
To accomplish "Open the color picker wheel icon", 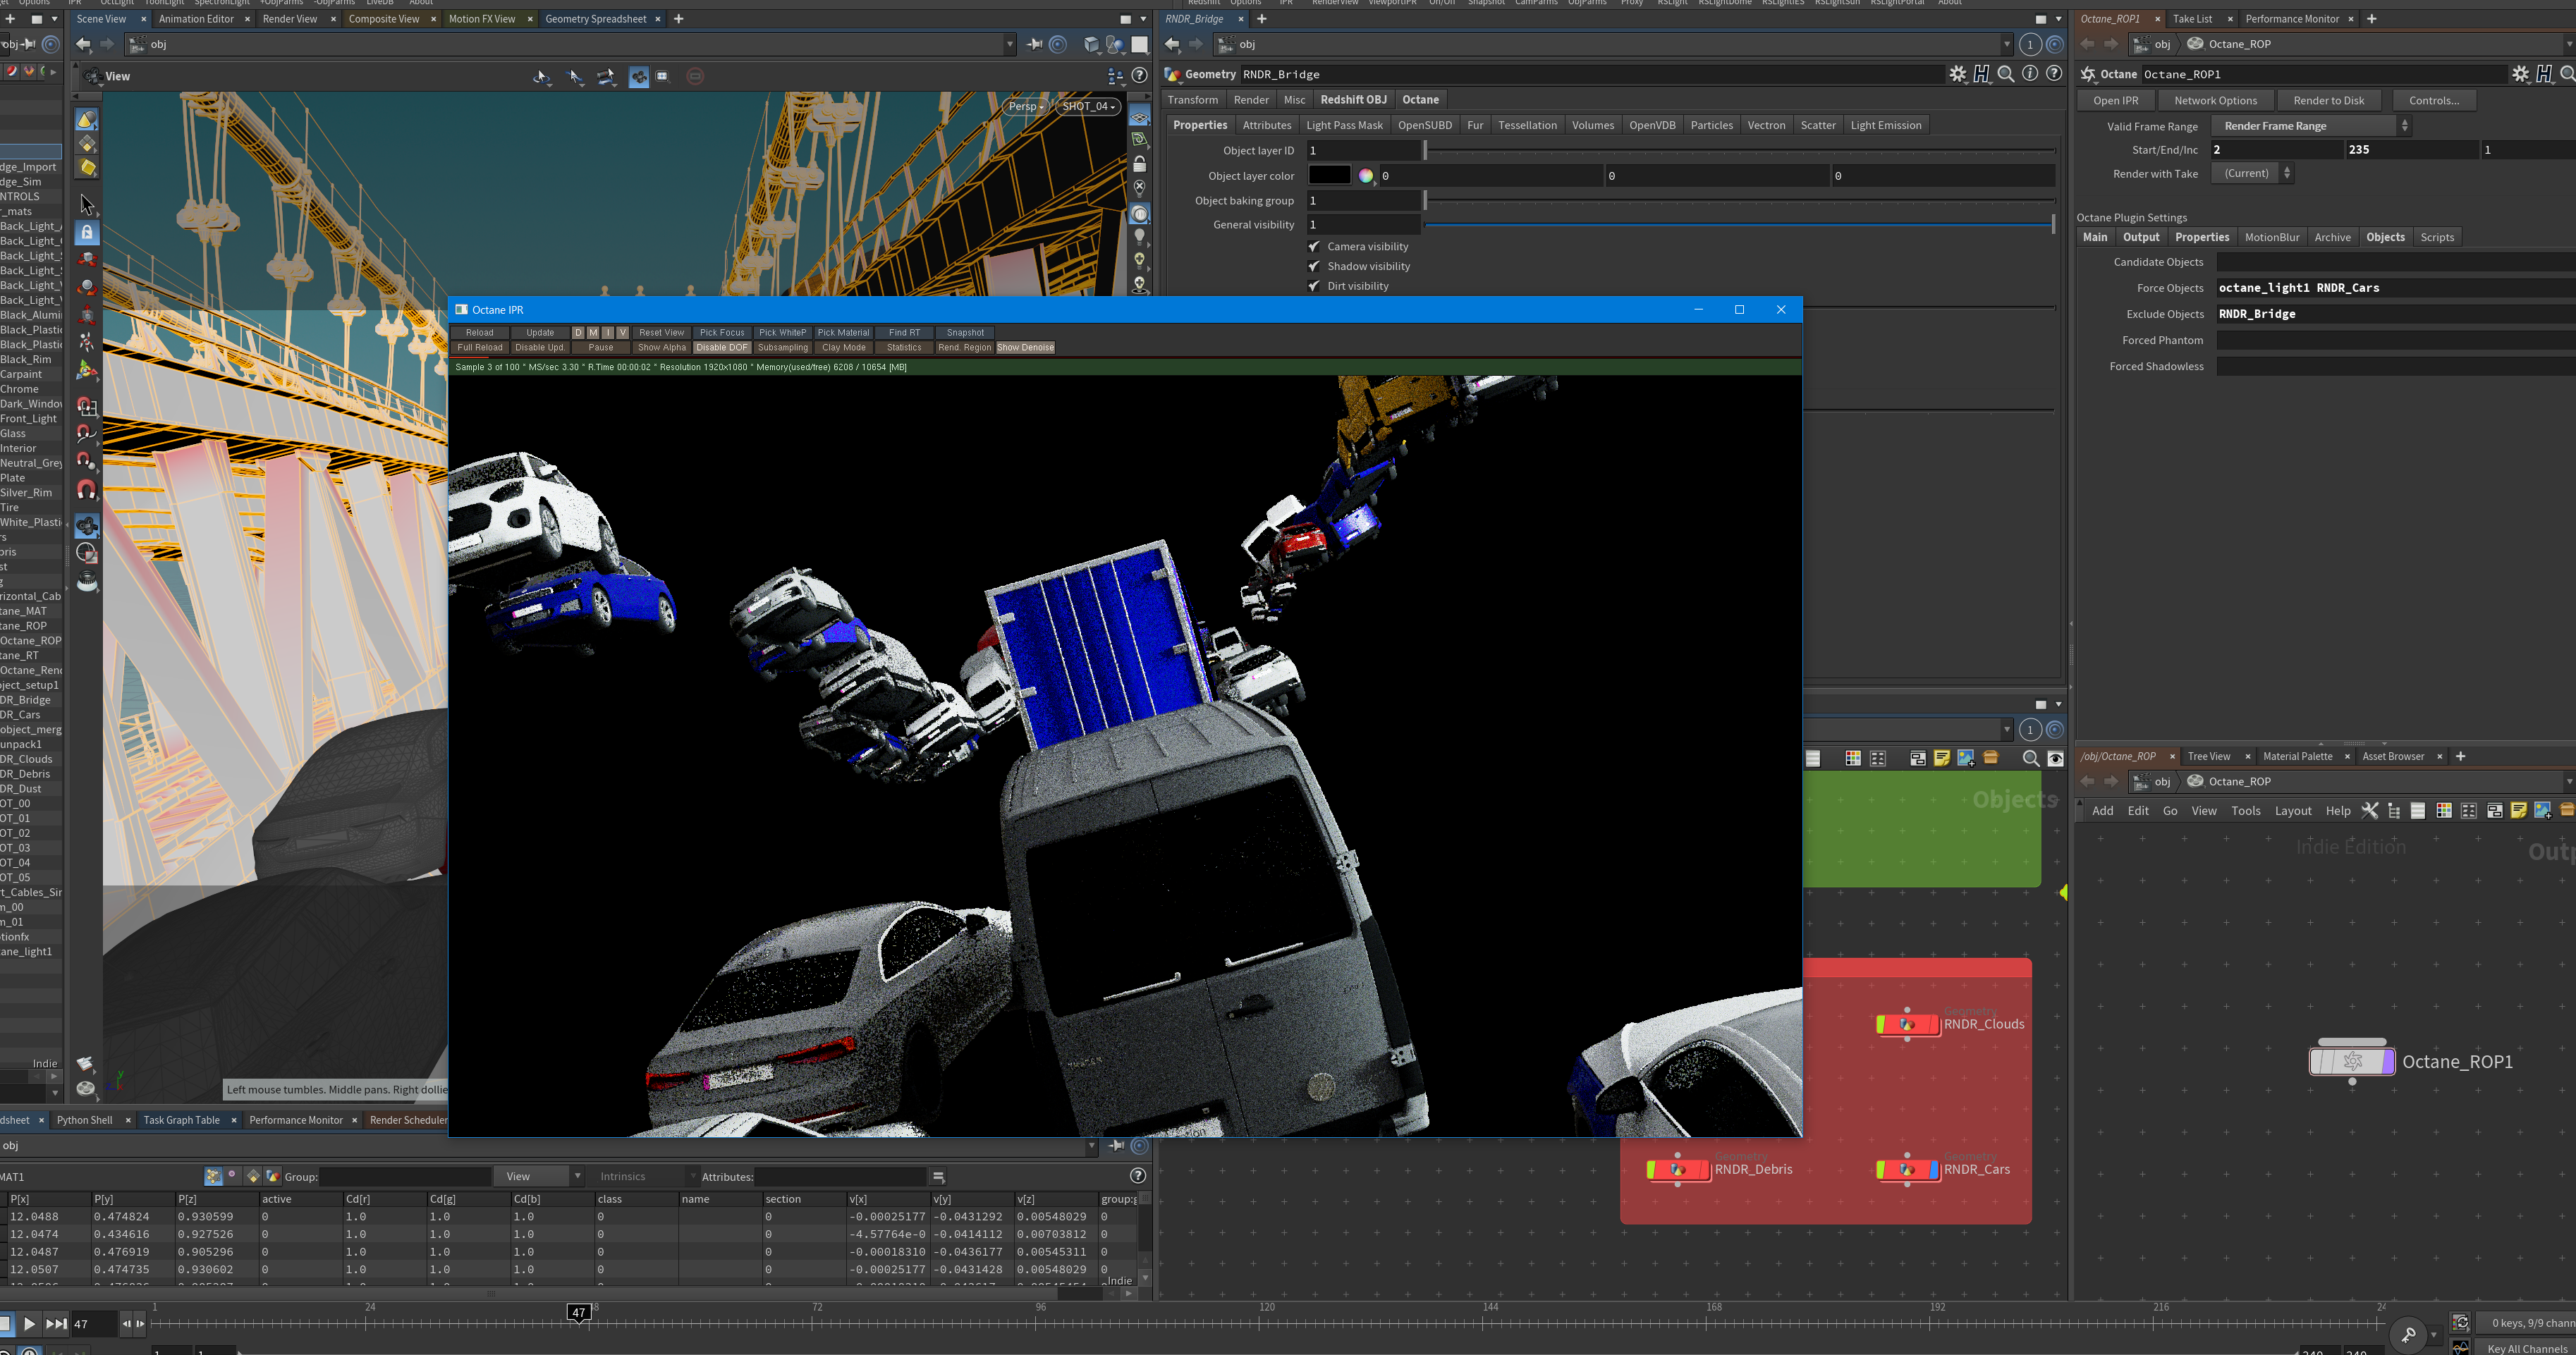I will click(1365, 176).
